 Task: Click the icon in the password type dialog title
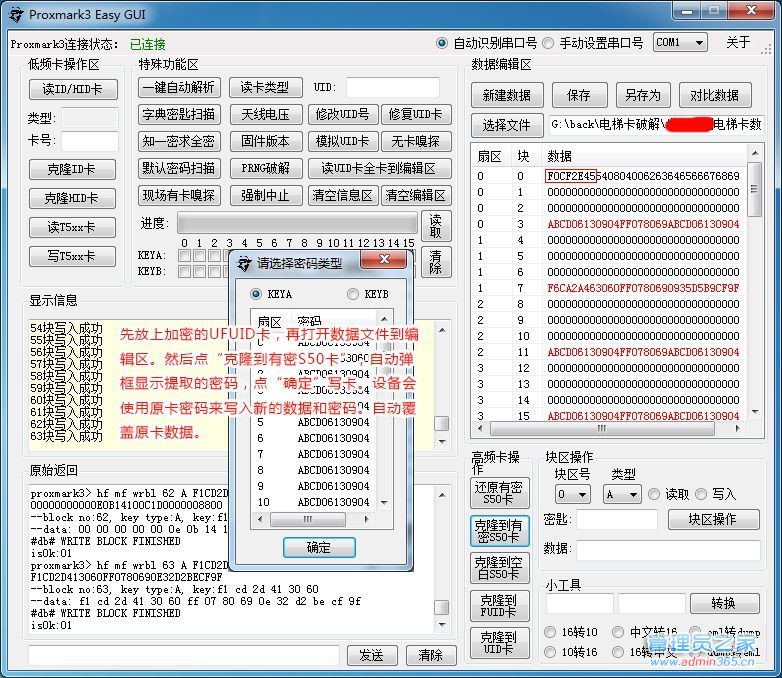pos(244,263)
